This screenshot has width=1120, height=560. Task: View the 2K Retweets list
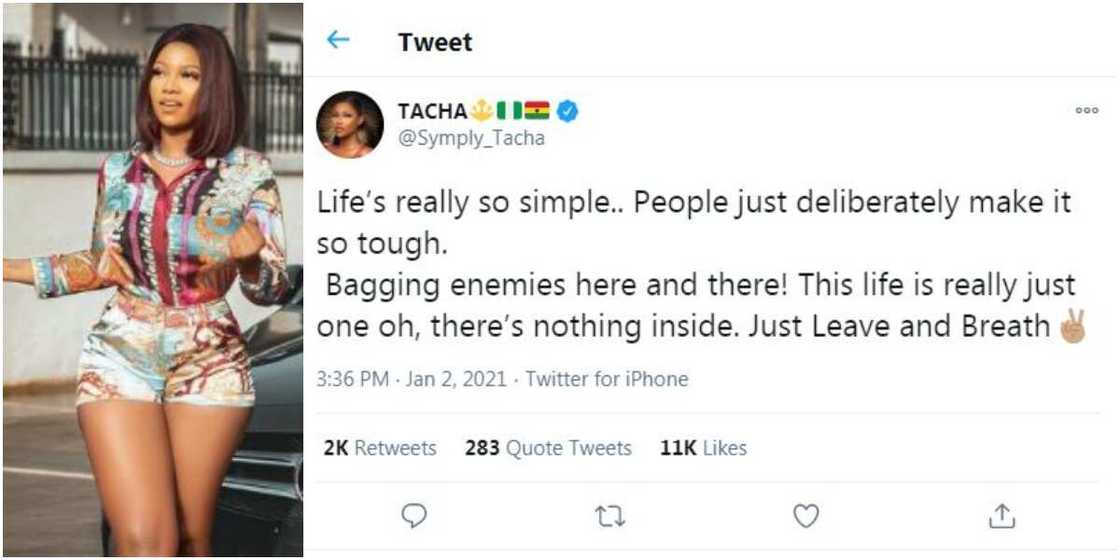click(380, 448)
